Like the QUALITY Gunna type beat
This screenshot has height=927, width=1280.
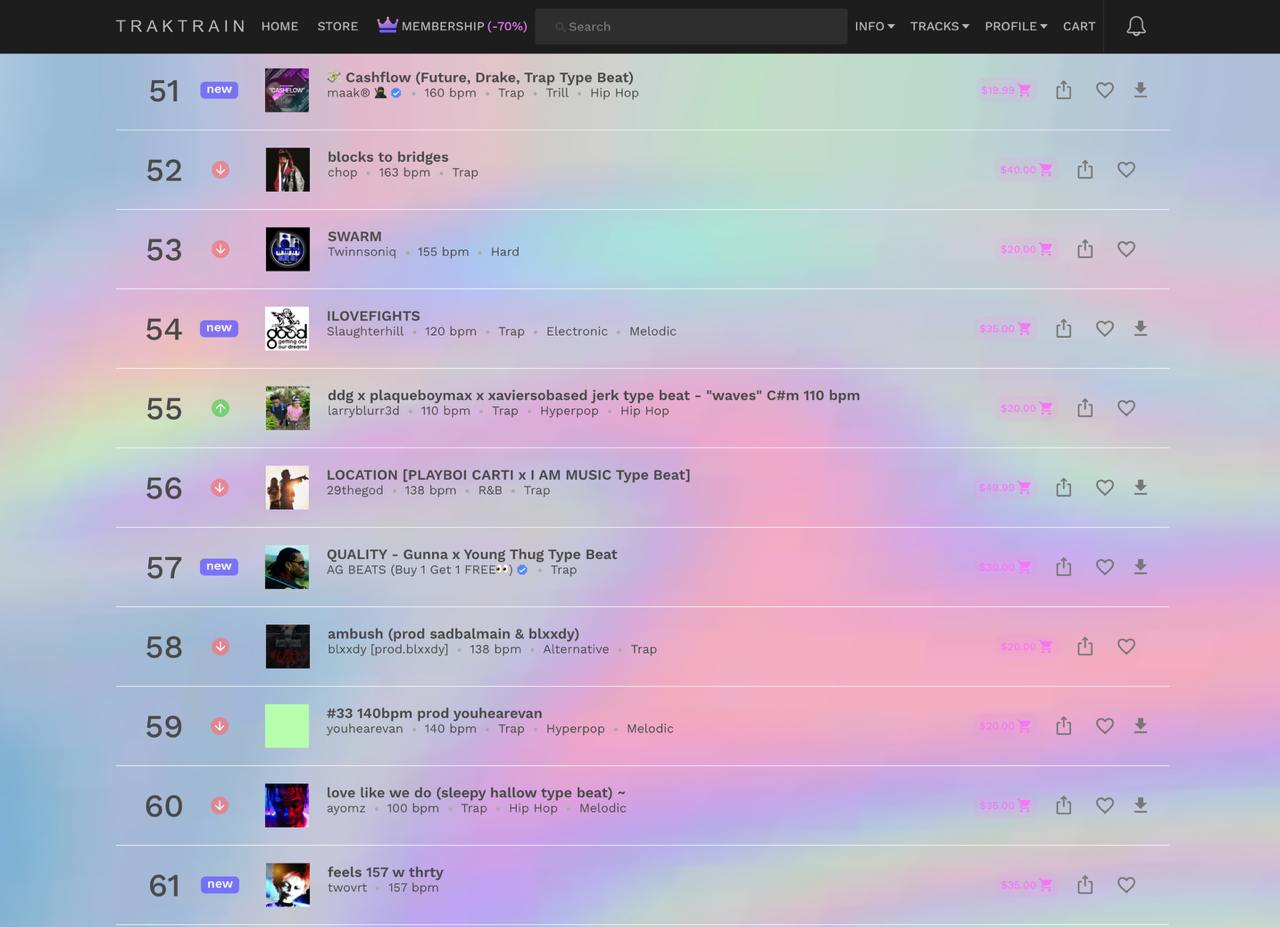coord(1105,567)
